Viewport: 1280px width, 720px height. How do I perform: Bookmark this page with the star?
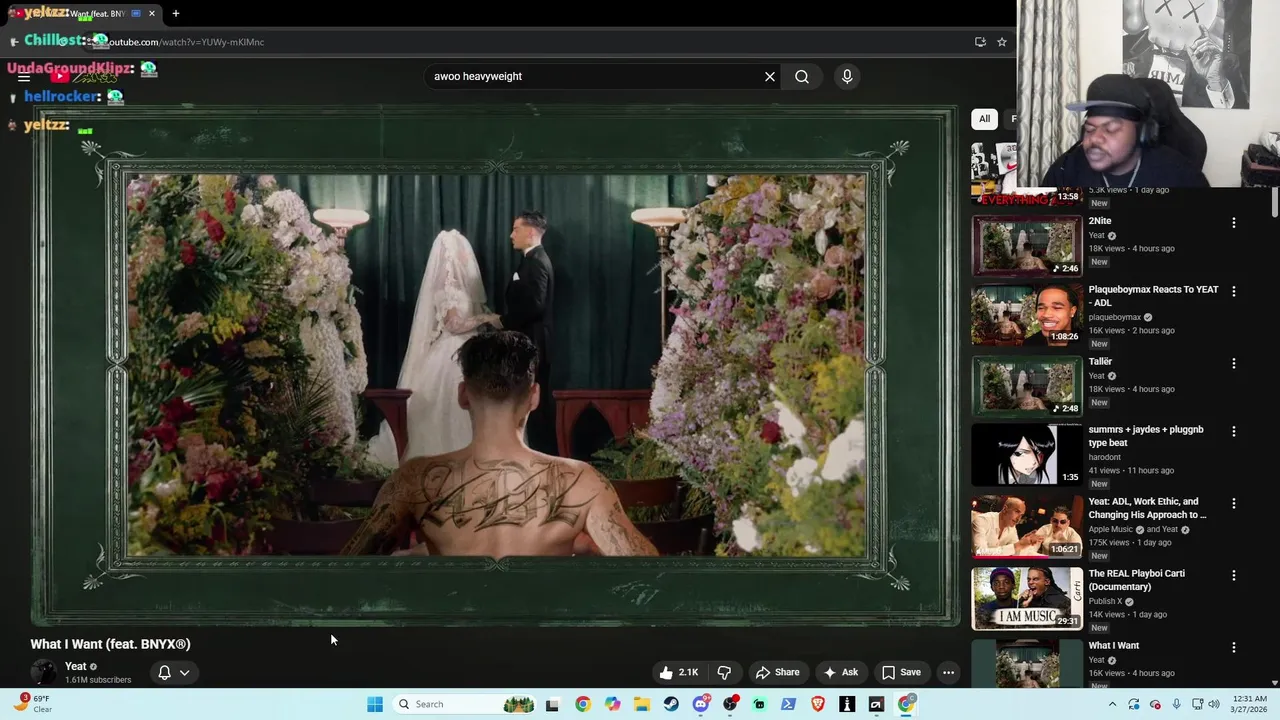coord(1002,42)
